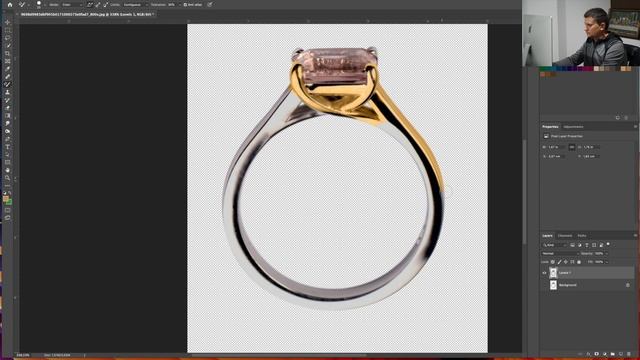This screenshot has width=640, height=360.
Task: Select the Gradient tool
Action: pos(7,116)
